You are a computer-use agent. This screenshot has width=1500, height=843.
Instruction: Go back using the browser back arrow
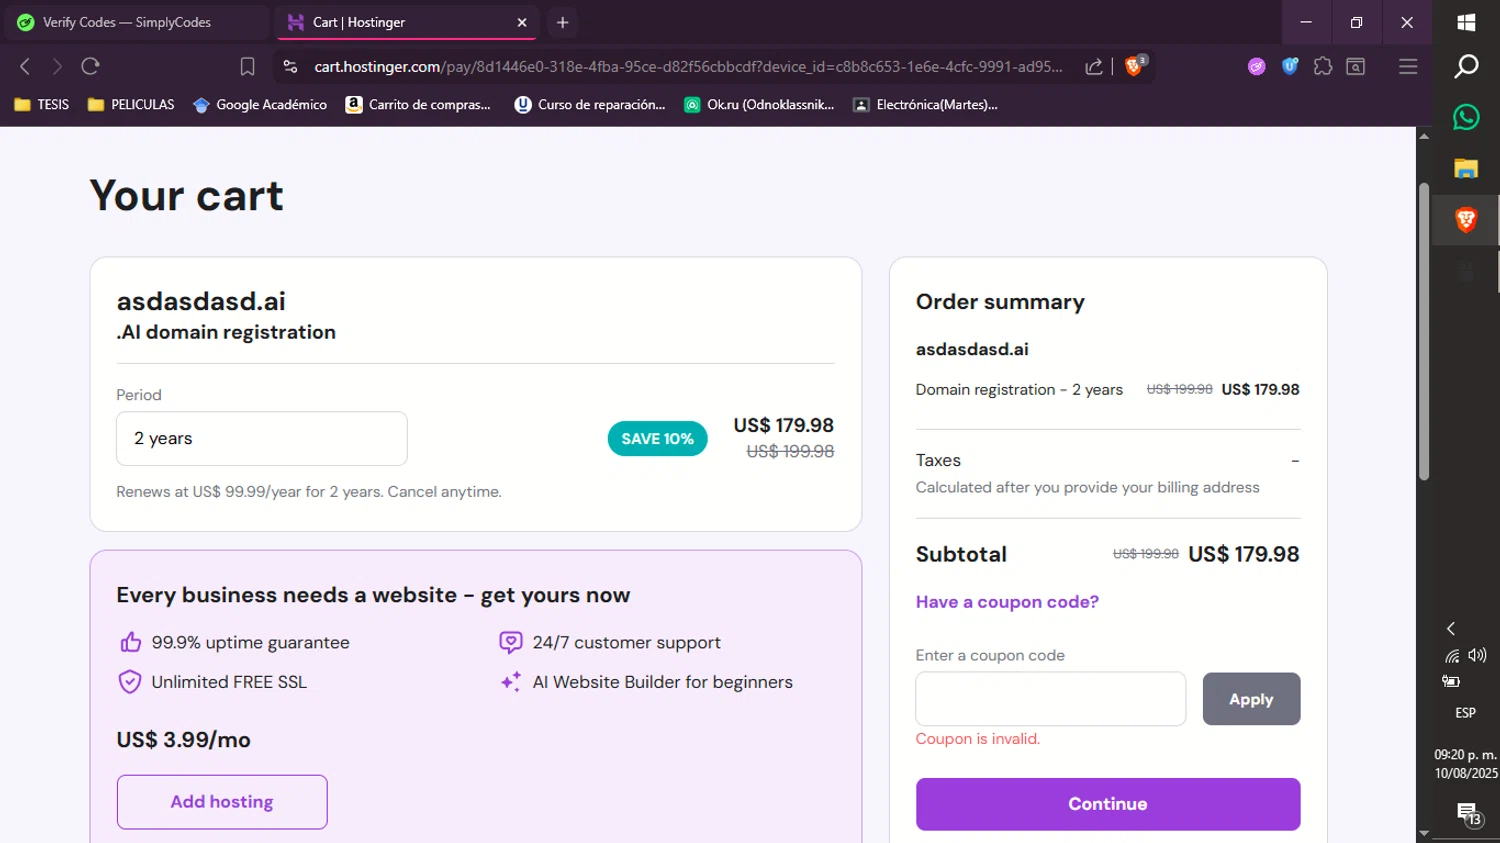point(25,67)
